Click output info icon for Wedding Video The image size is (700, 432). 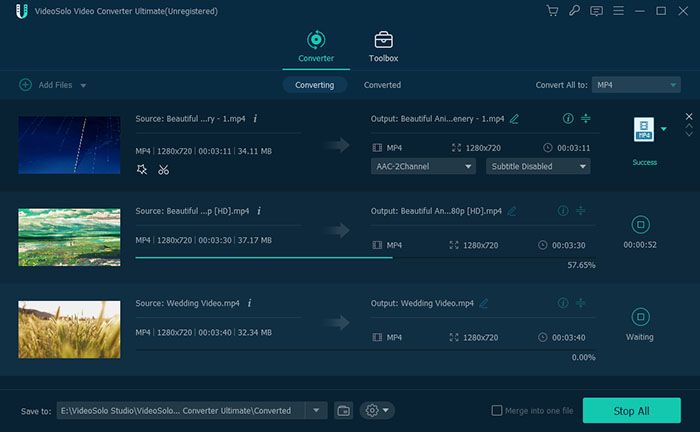pos(563,303)
